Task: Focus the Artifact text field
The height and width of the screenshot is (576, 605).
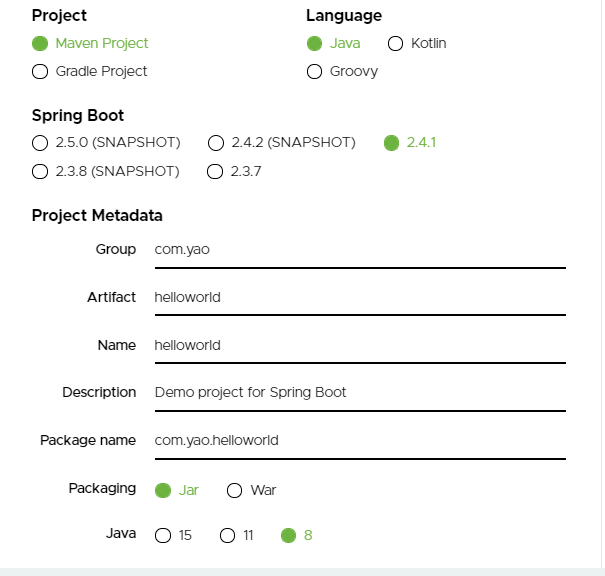Action: click(359, 298)
